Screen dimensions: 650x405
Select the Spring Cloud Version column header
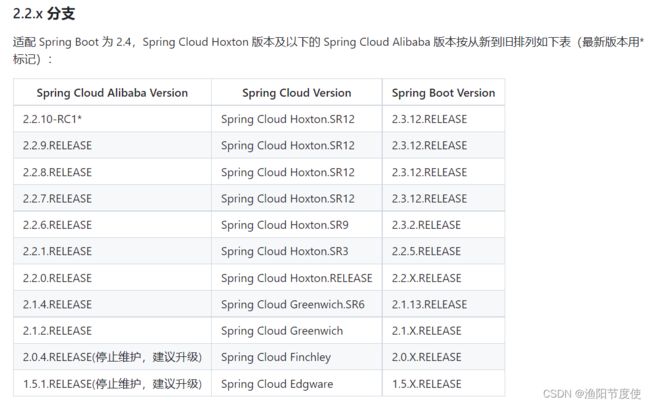(297, 92)
